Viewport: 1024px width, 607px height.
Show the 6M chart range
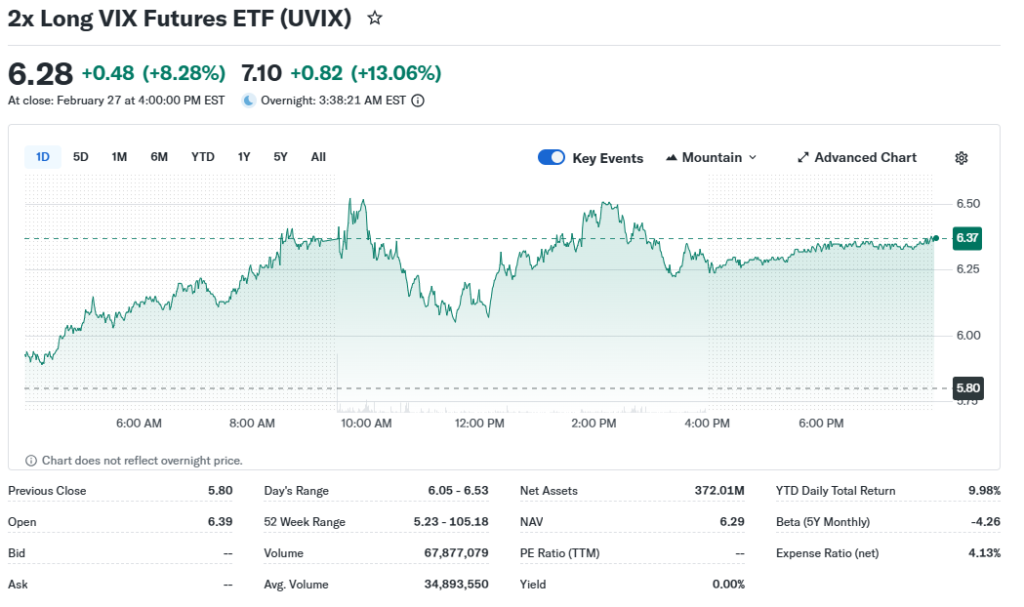pos(159,157)
